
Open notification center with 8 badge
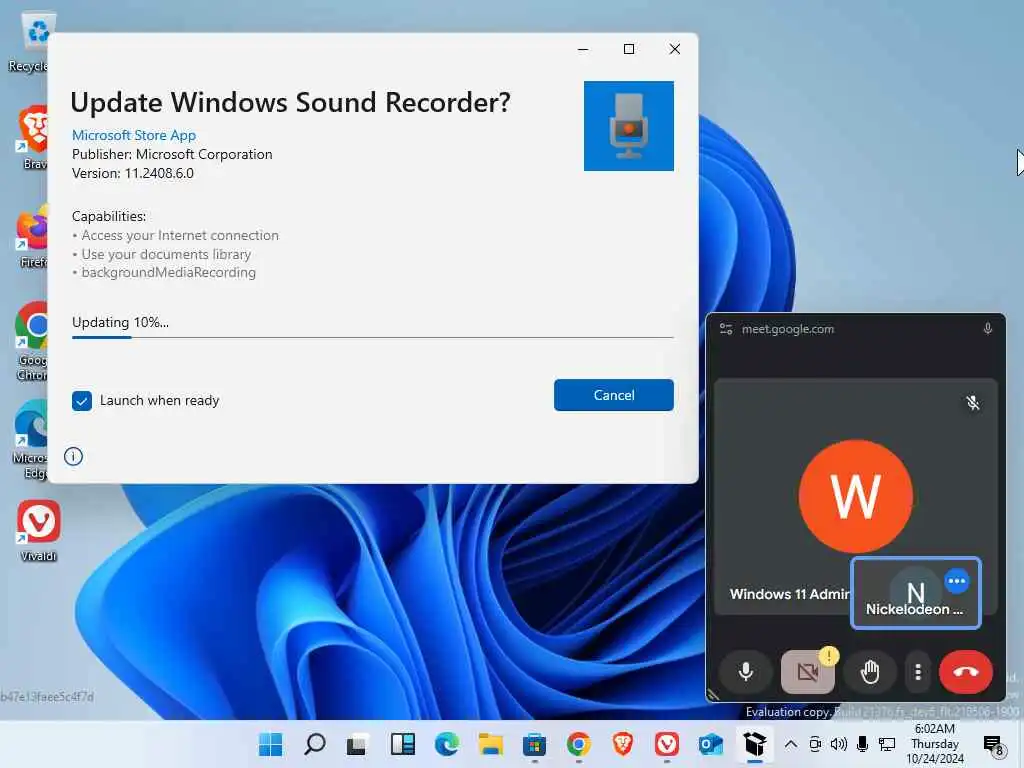(993, 744)
